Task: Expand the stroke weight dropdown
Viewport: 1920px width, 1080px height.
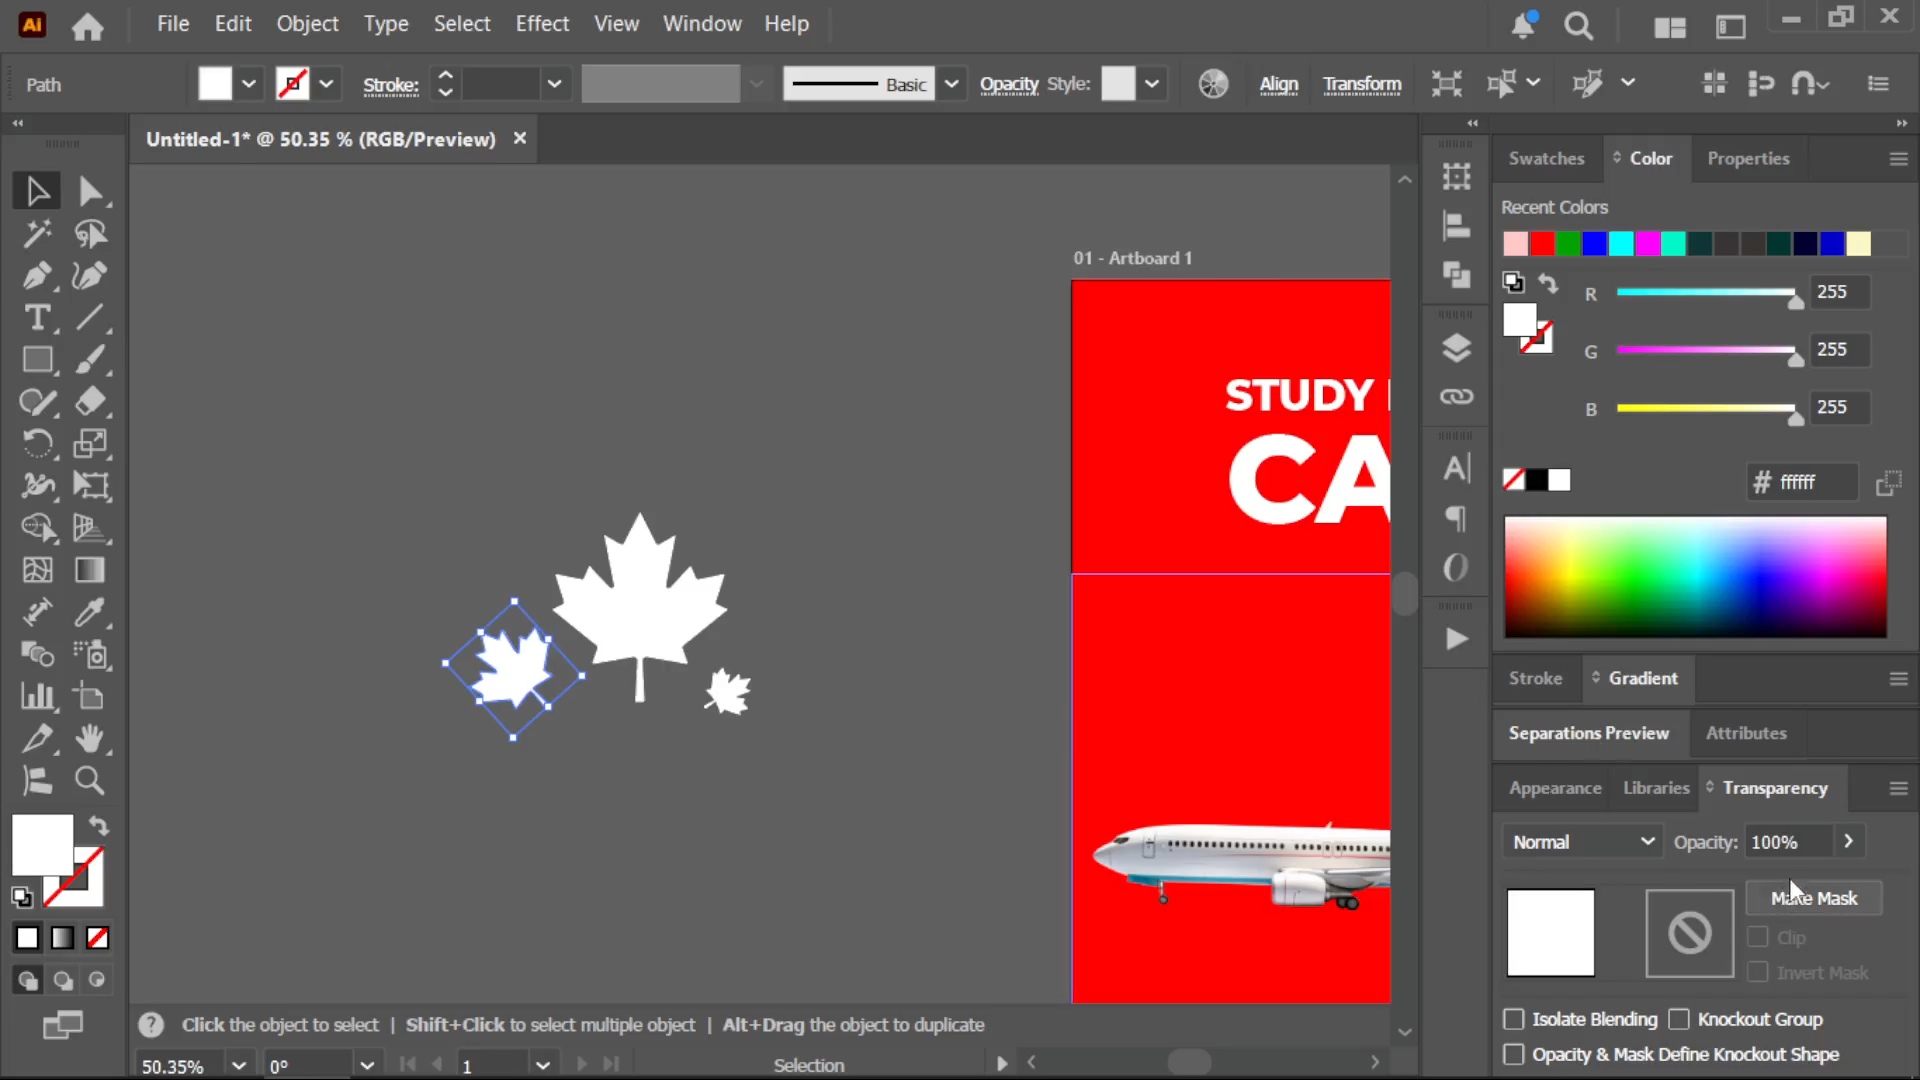Action: tap(554, 84)
